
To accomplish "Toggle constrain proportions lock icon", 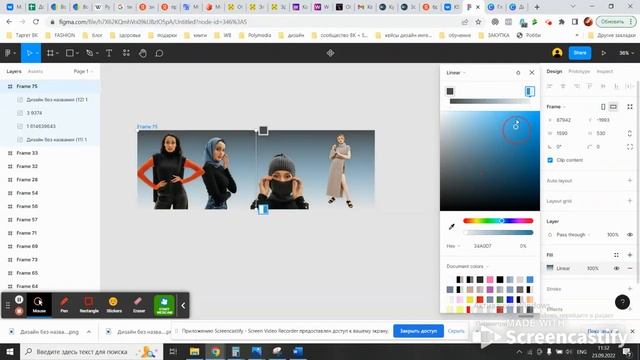I will click(x=630, y=133).
